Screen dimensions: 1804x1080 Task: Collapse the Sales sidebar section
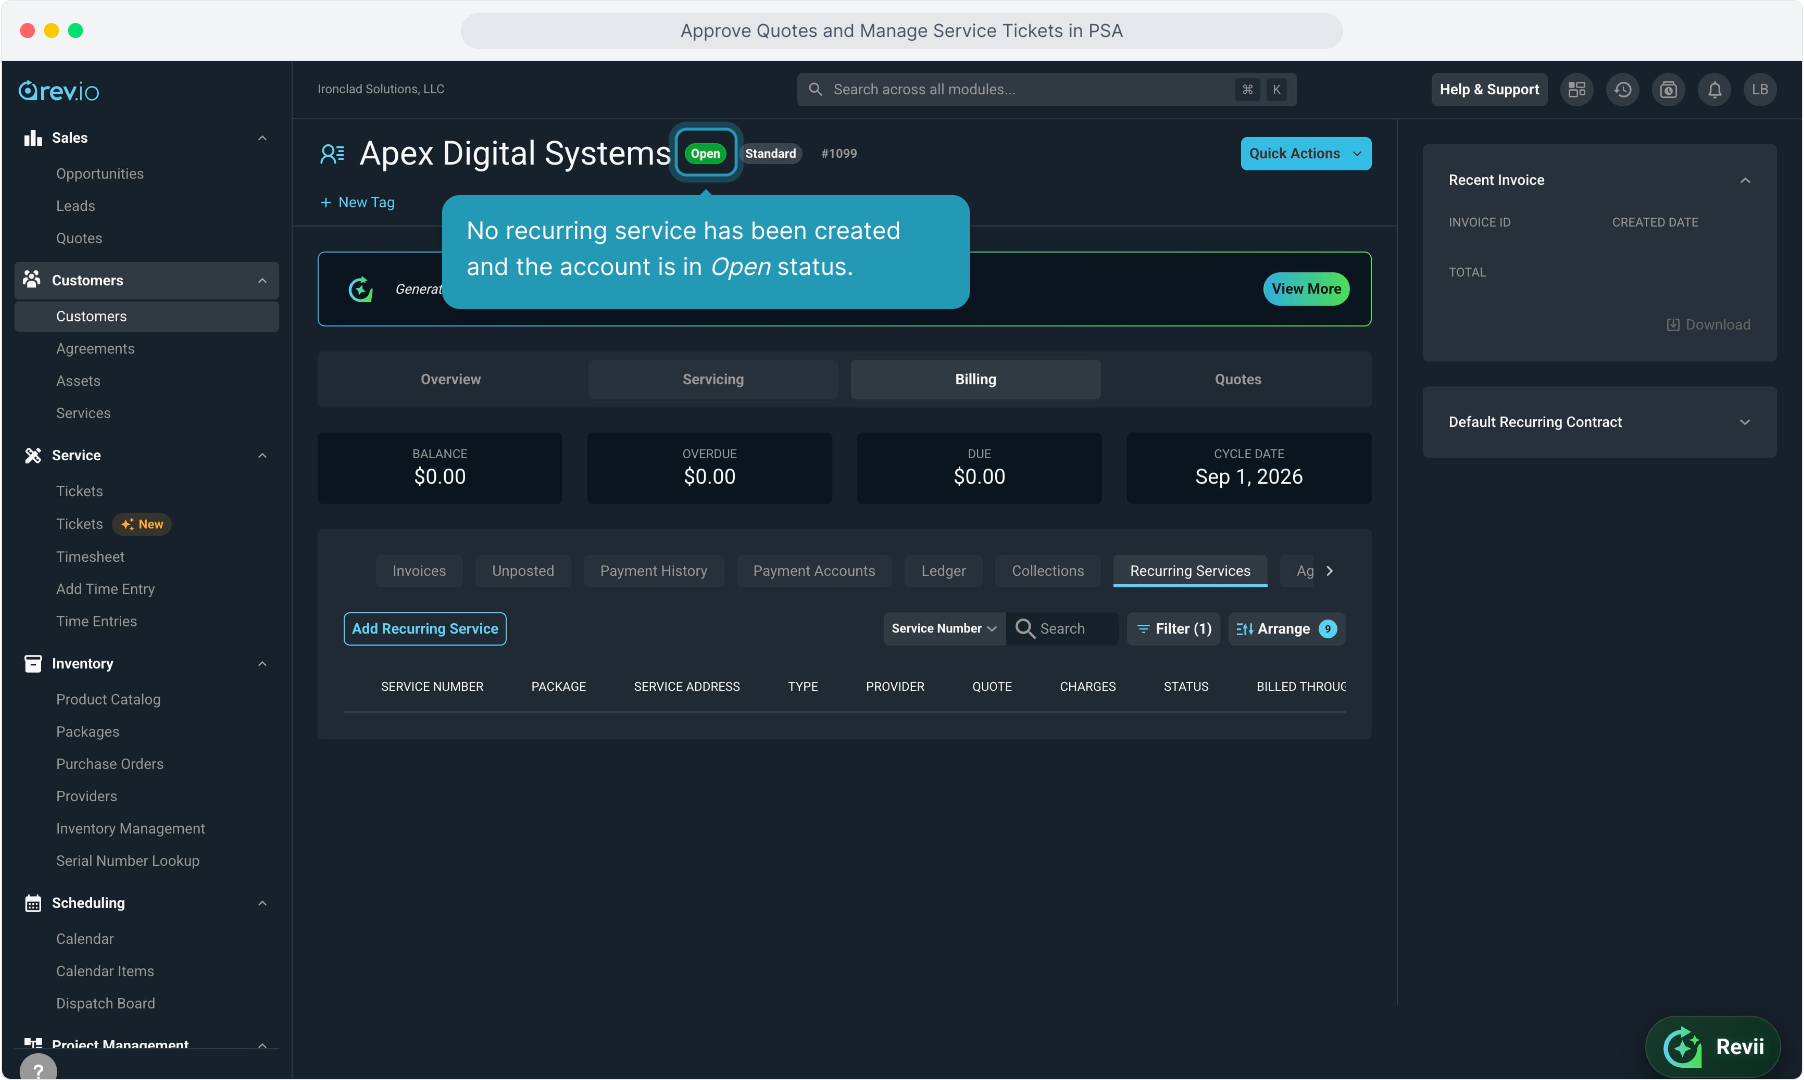(262, 138)
